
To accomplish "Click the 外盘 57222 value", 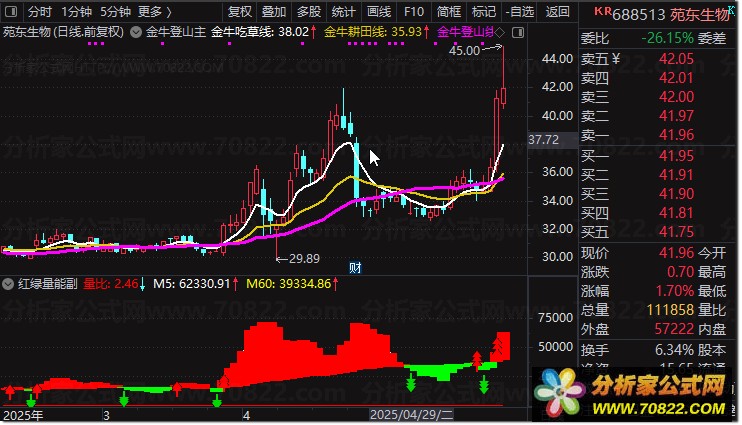I will pyautogui.click(x=674, y=329).
